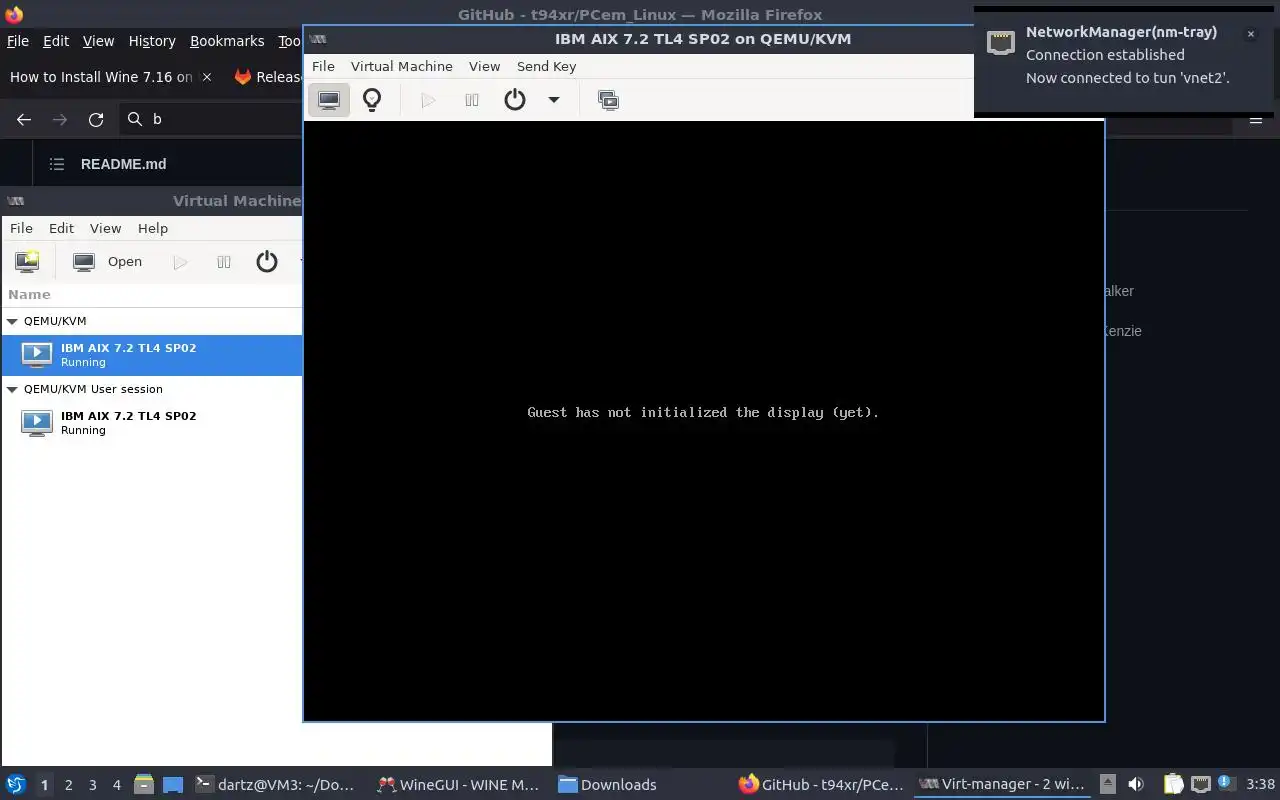Open the Send Key menu
This screenshot has height=800, width=1280.
[x=546, y=66]
